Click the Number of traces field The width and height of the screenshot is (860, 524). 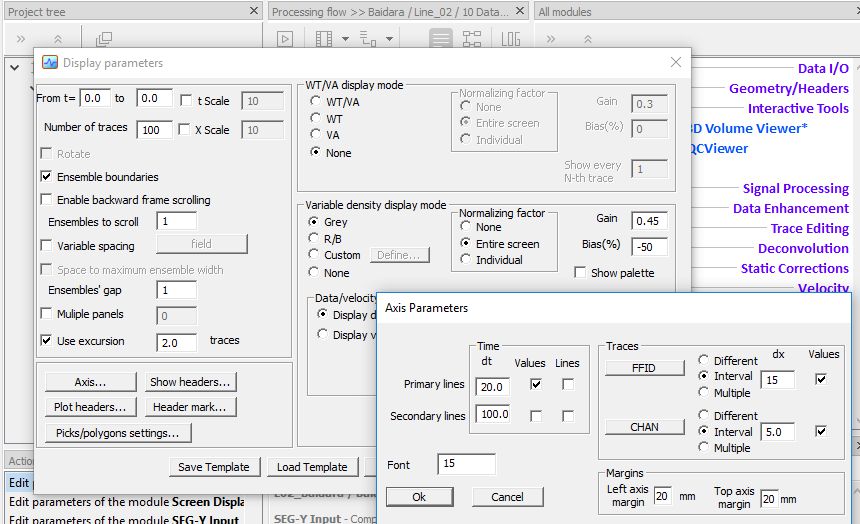pyautogui.click(x=154, y=129)
